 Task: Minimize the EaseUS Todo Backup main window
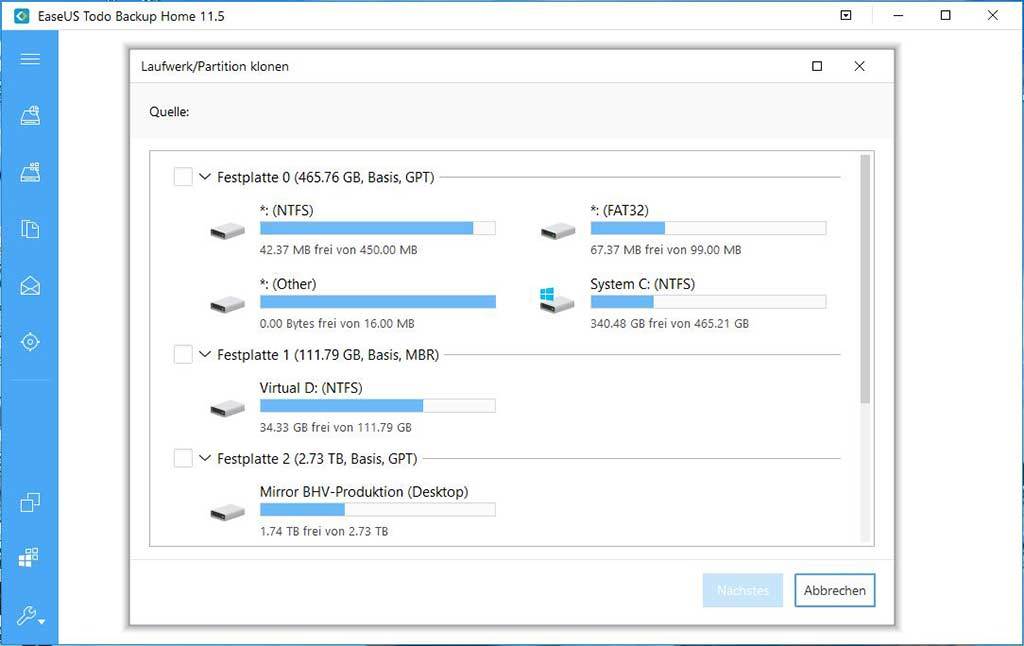(x=899, y=15)
